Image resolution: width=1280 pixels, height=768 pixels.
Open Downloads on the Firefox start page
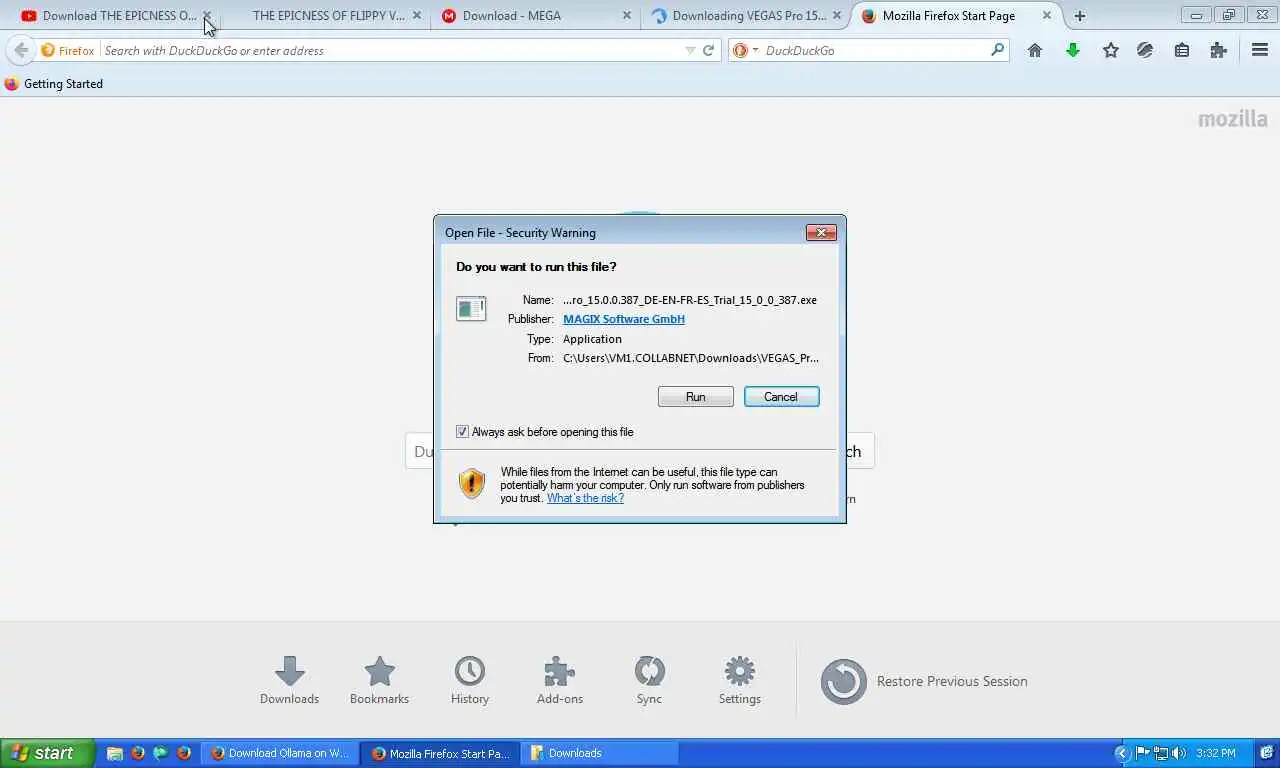pos(289,681)
